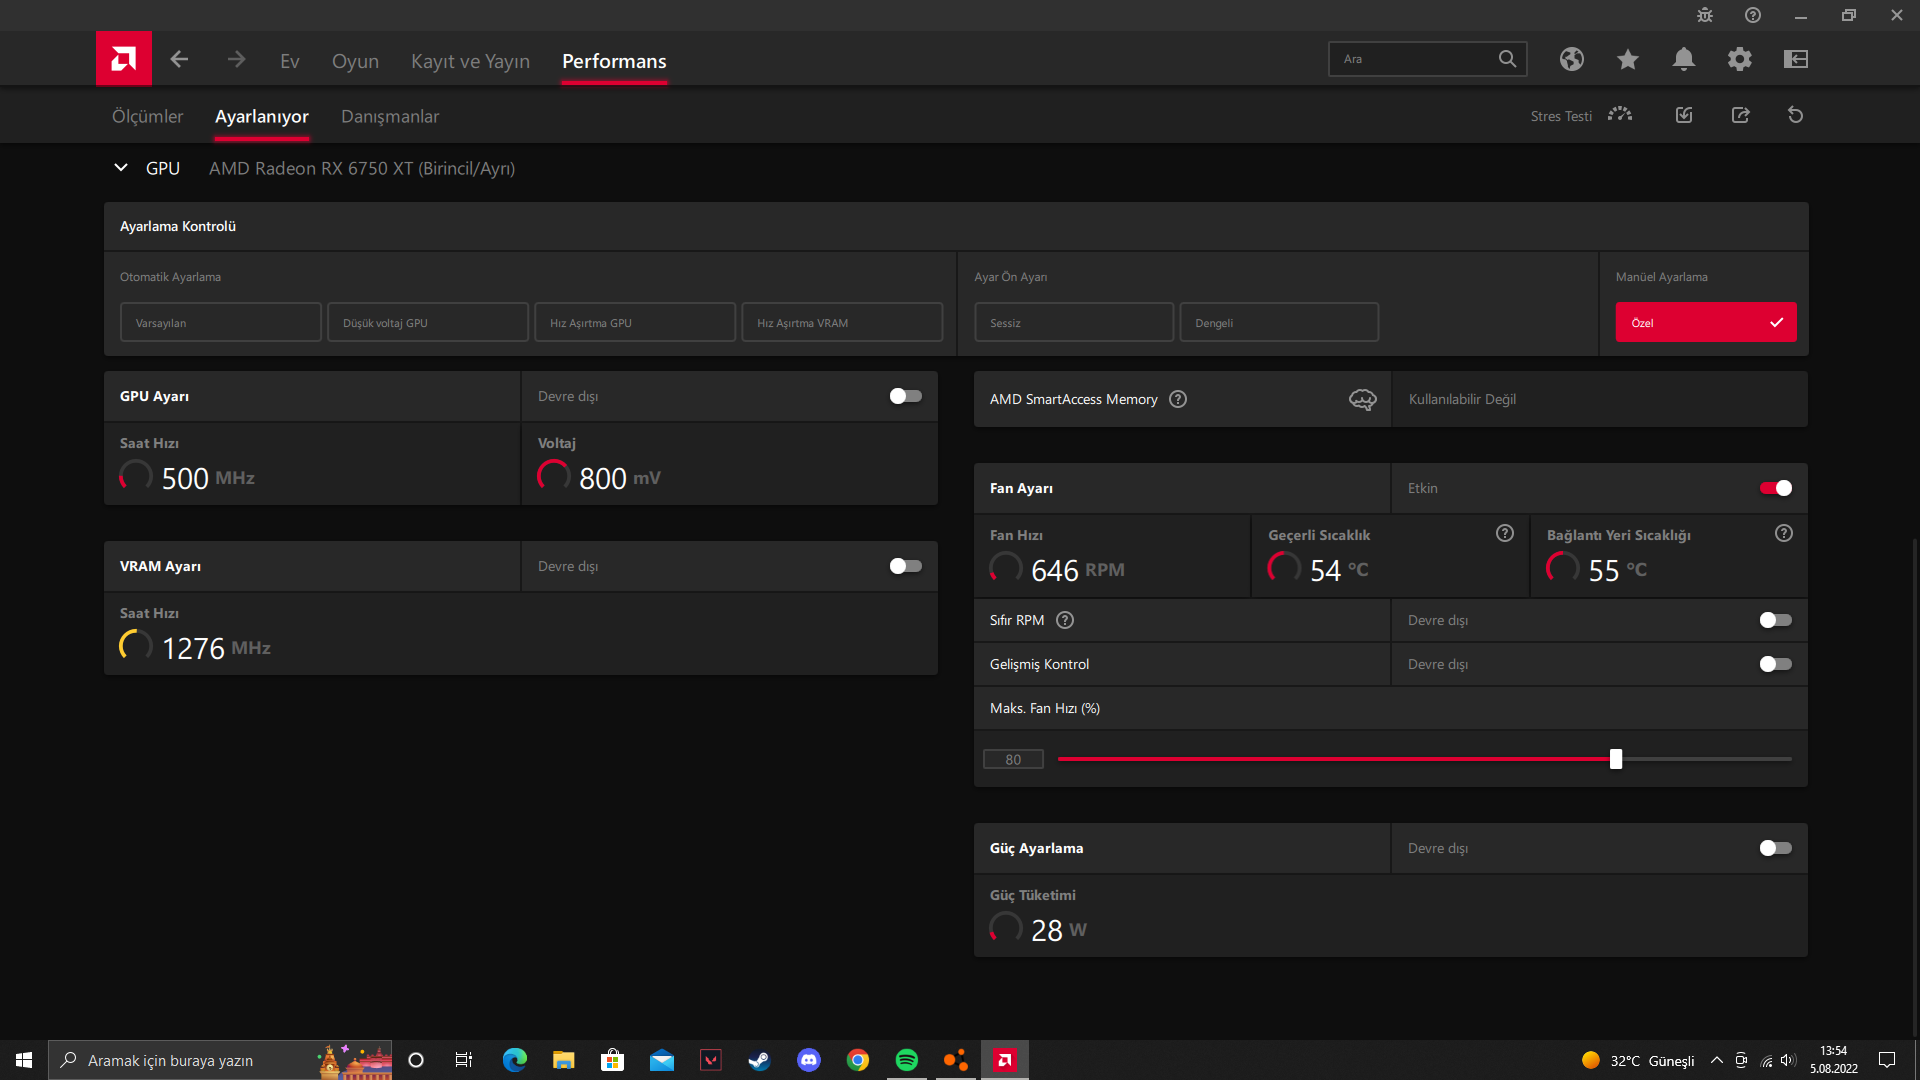Click the search magnifier icon

1507,59
